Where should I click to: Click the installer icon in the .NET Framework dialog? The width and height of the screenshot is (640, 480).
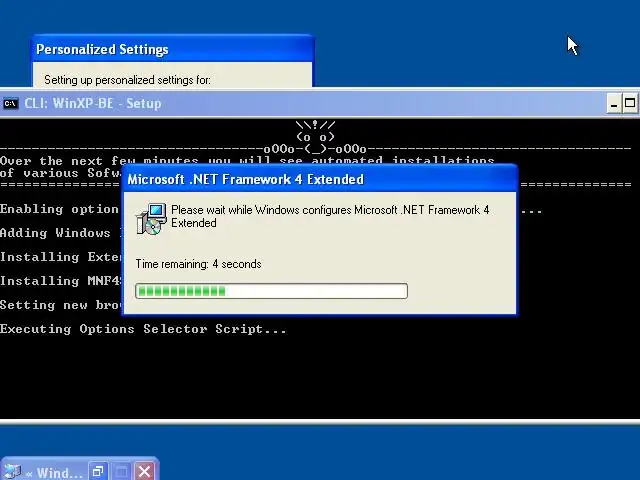click(x=151, y=219)
